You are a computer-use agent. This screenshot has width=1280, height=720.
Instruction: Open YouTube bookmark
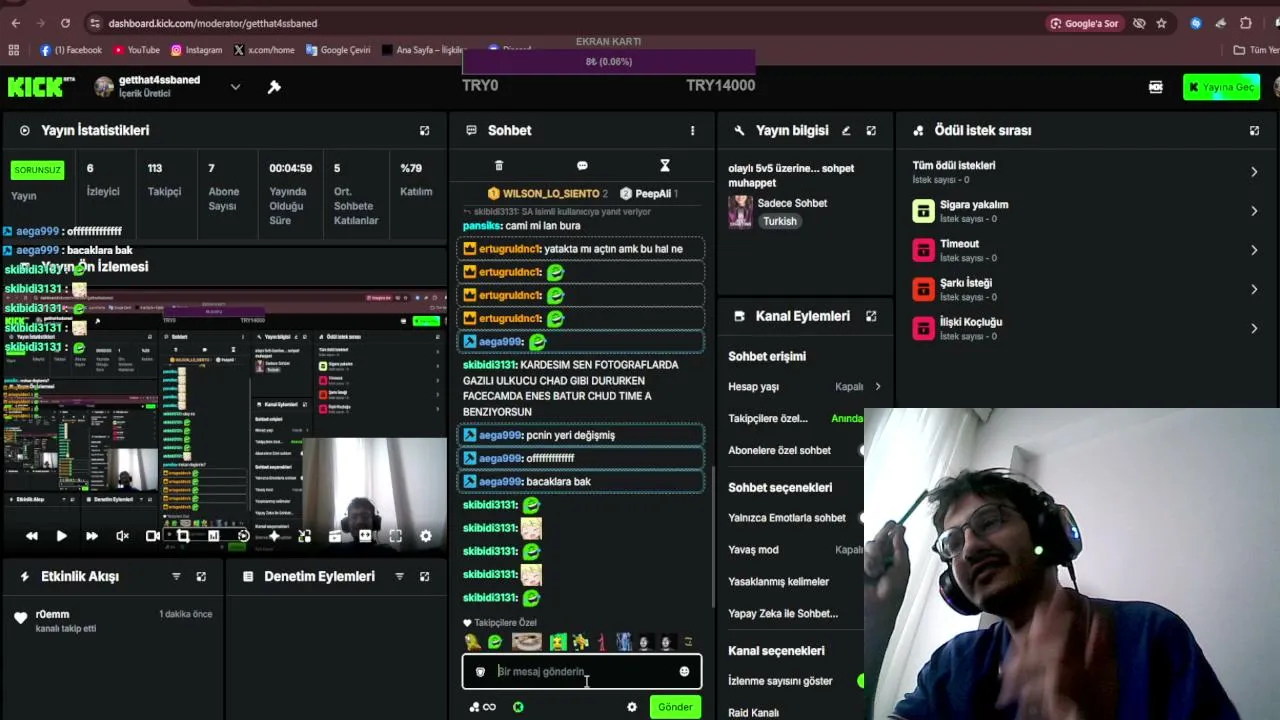click(x=137, y=50)
